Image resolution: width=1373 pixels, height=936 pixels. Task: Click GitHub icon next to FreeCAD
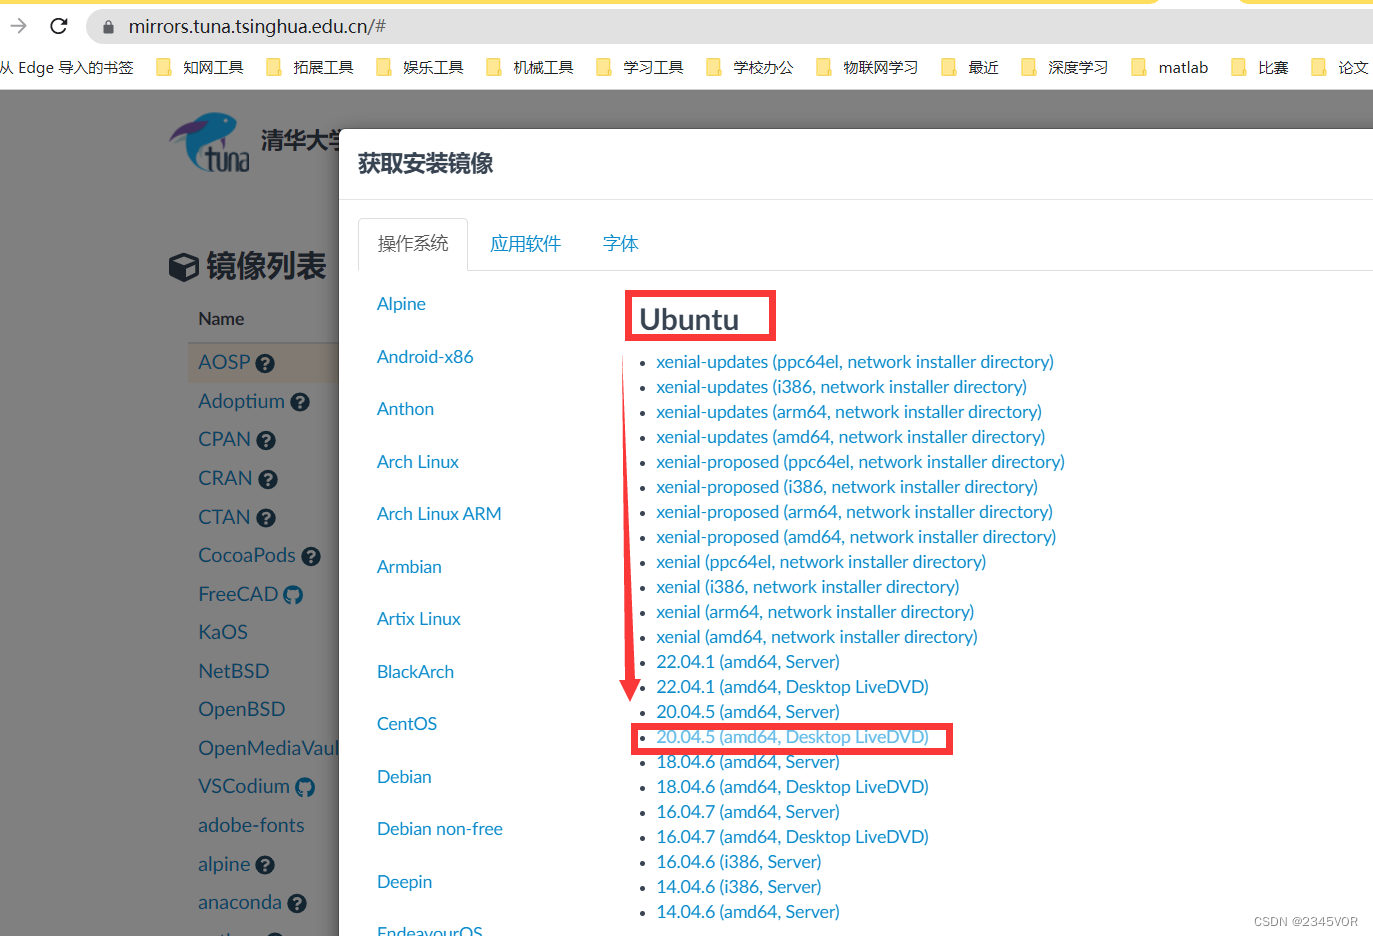[x=293, y=595]
